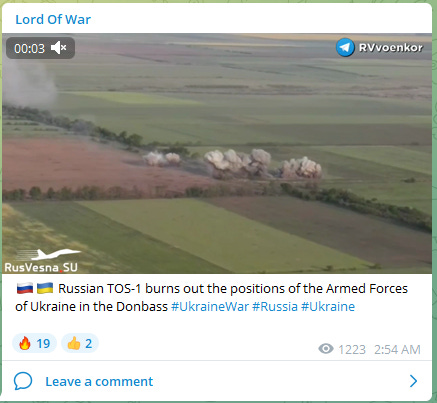Click the 1223 view count

pyautogui.click(x=352, y=349)
